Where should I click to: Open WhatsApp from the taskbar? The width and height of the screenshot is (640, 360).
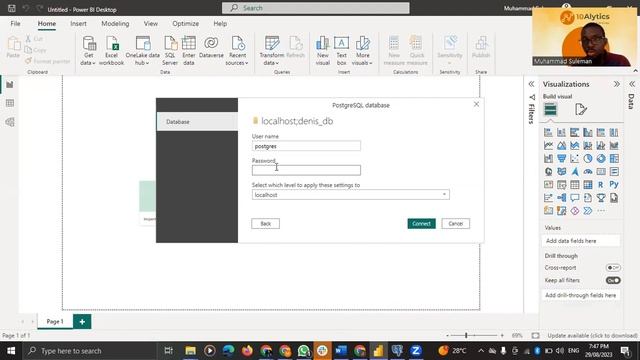(303, 351)
